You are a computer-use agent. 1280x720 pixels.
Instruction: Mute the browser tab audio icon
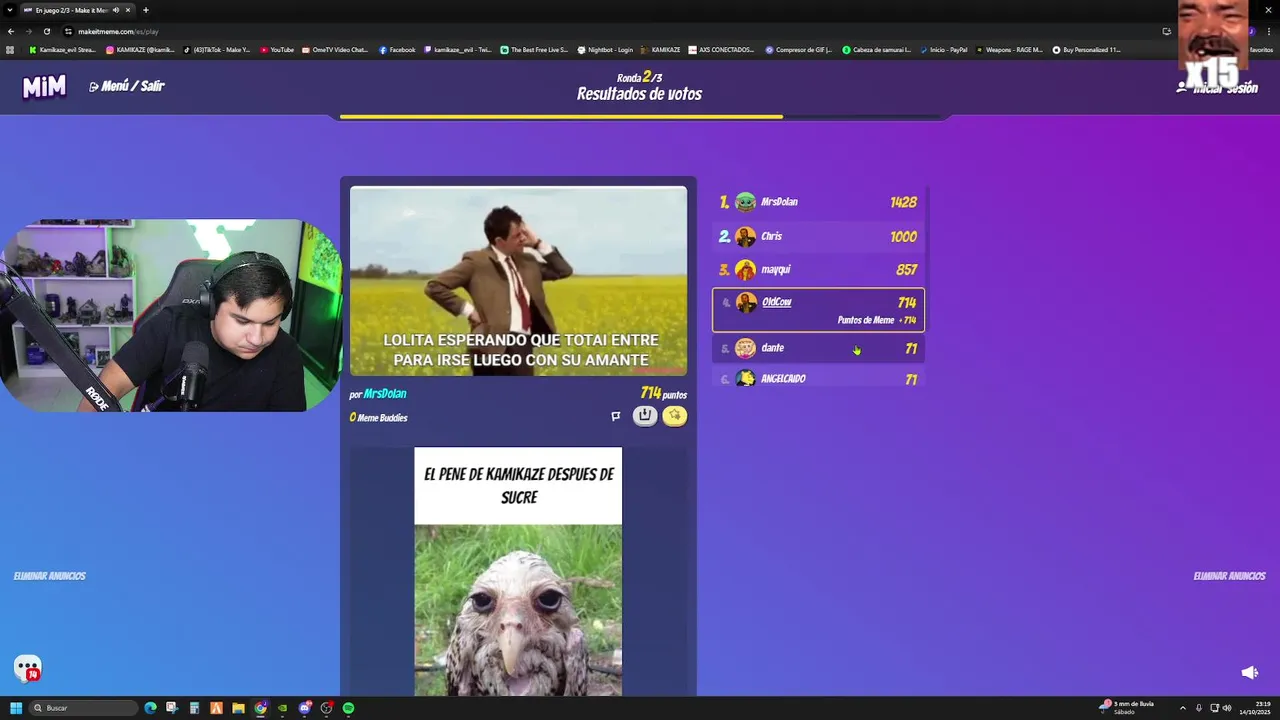[116, 10]
